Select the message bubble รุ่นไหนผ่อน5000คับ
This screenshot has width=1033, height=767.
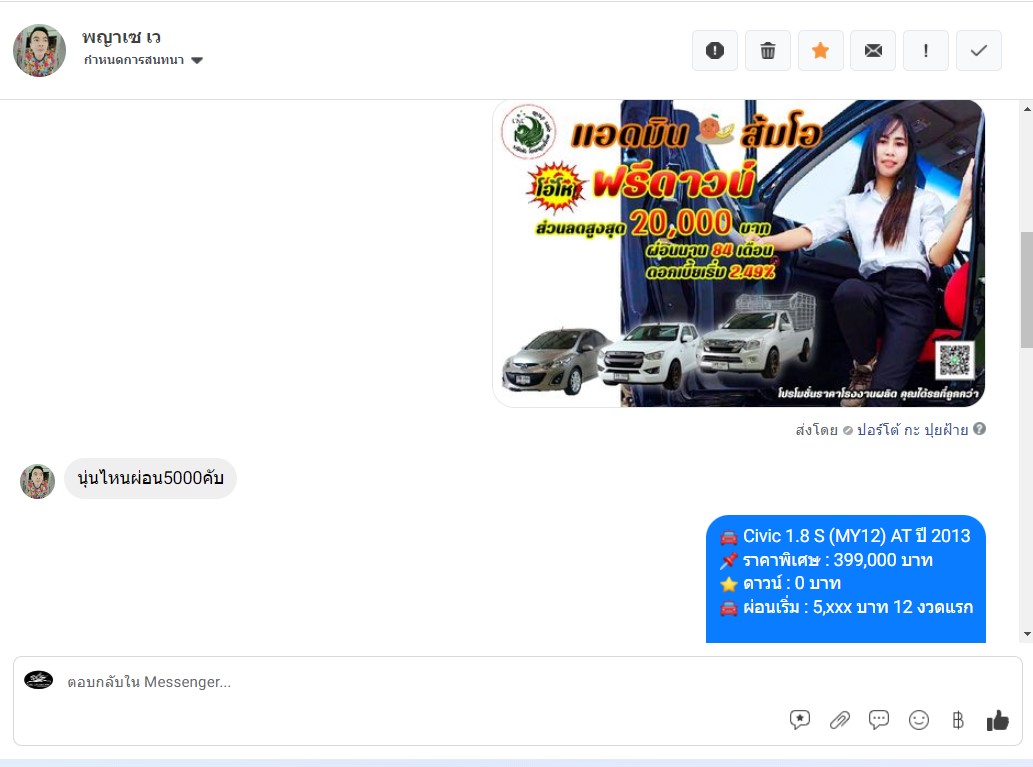coord(150,478)
